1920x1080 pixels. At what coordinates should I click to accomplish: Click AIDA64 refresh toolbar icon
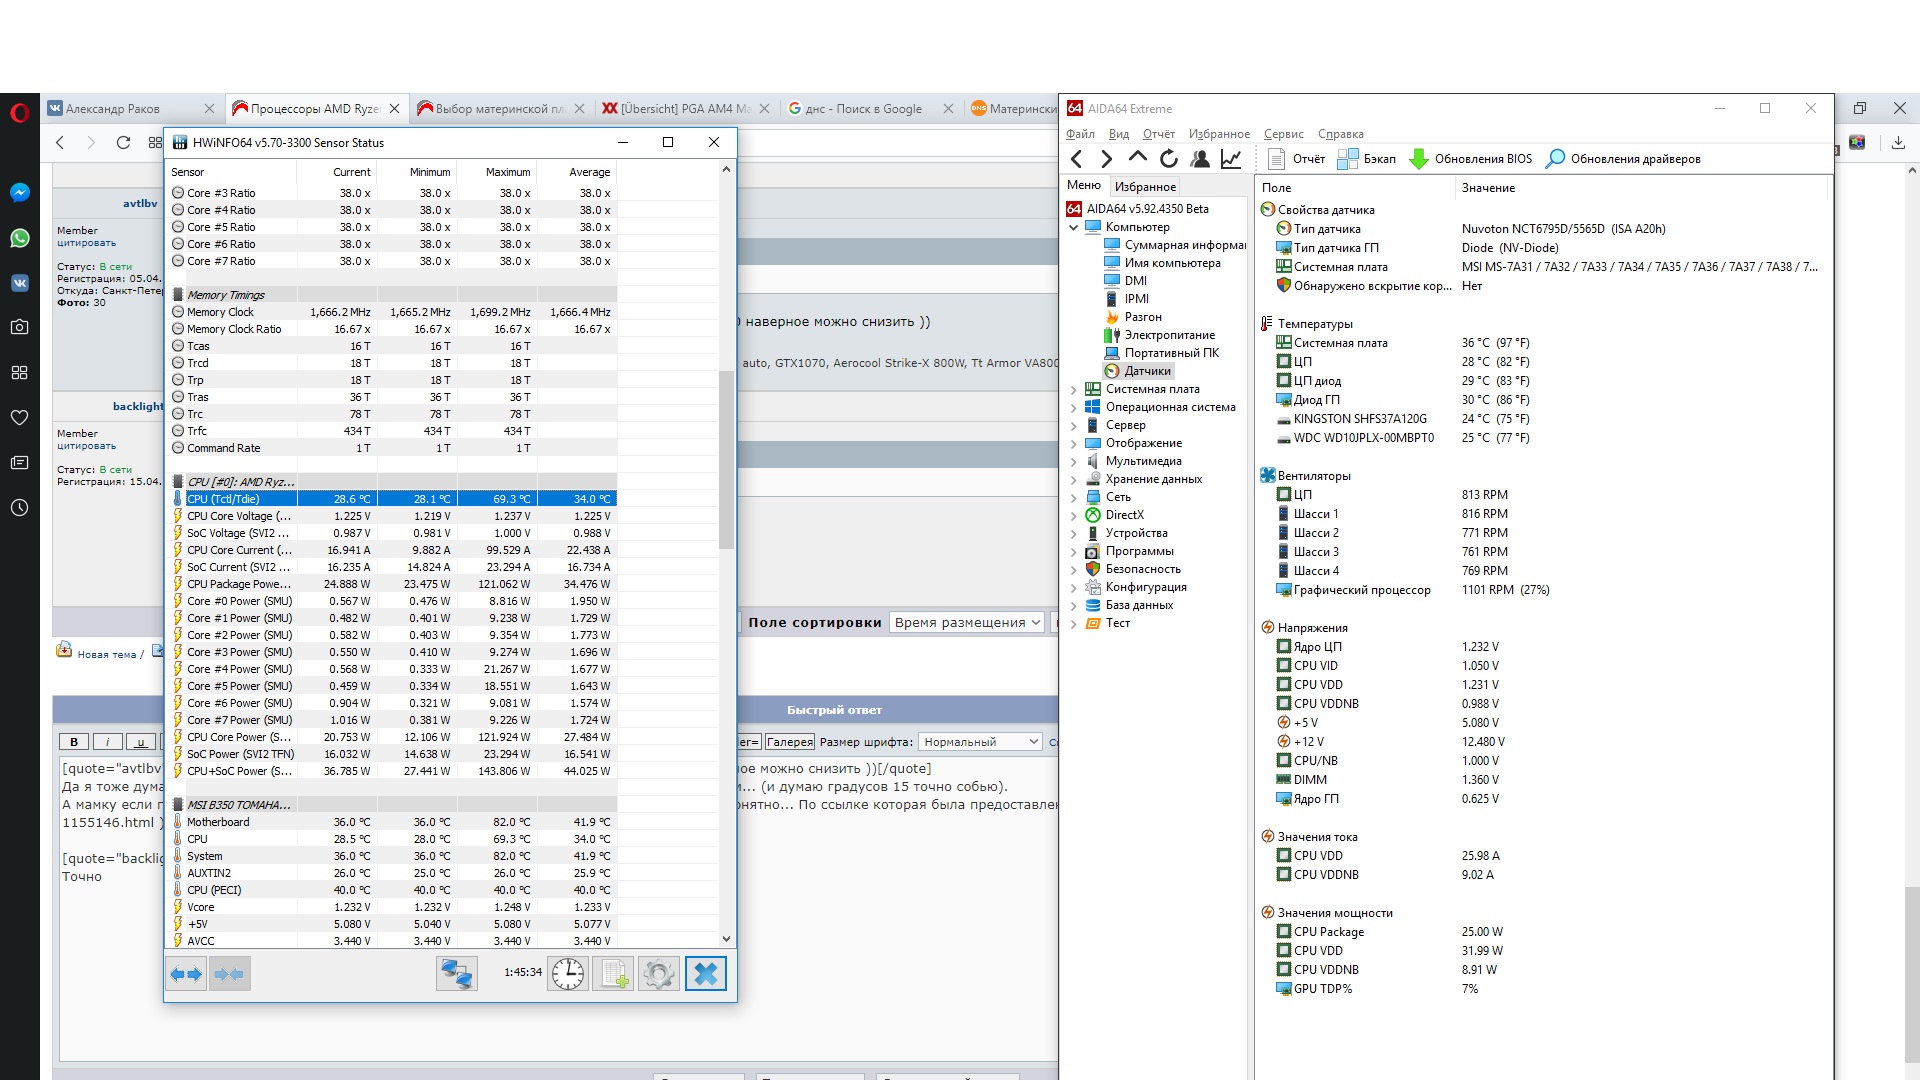coord(1168,159)
